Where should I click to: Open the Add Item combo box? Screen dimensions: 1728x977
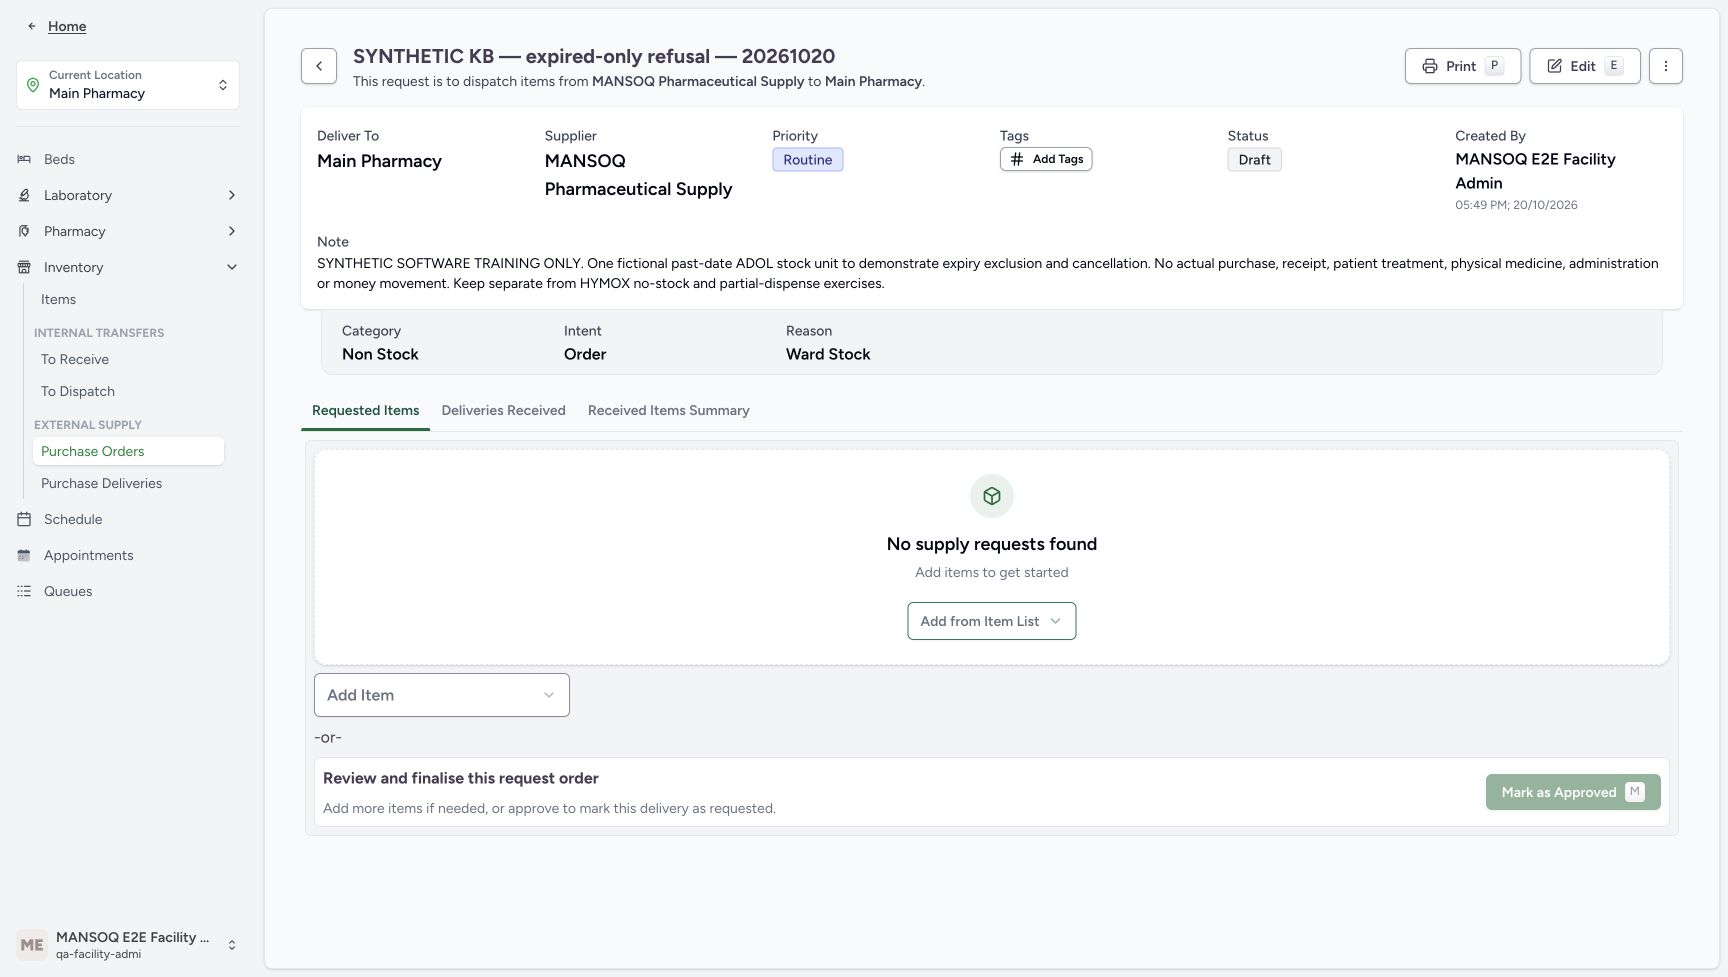coord(442,695)
